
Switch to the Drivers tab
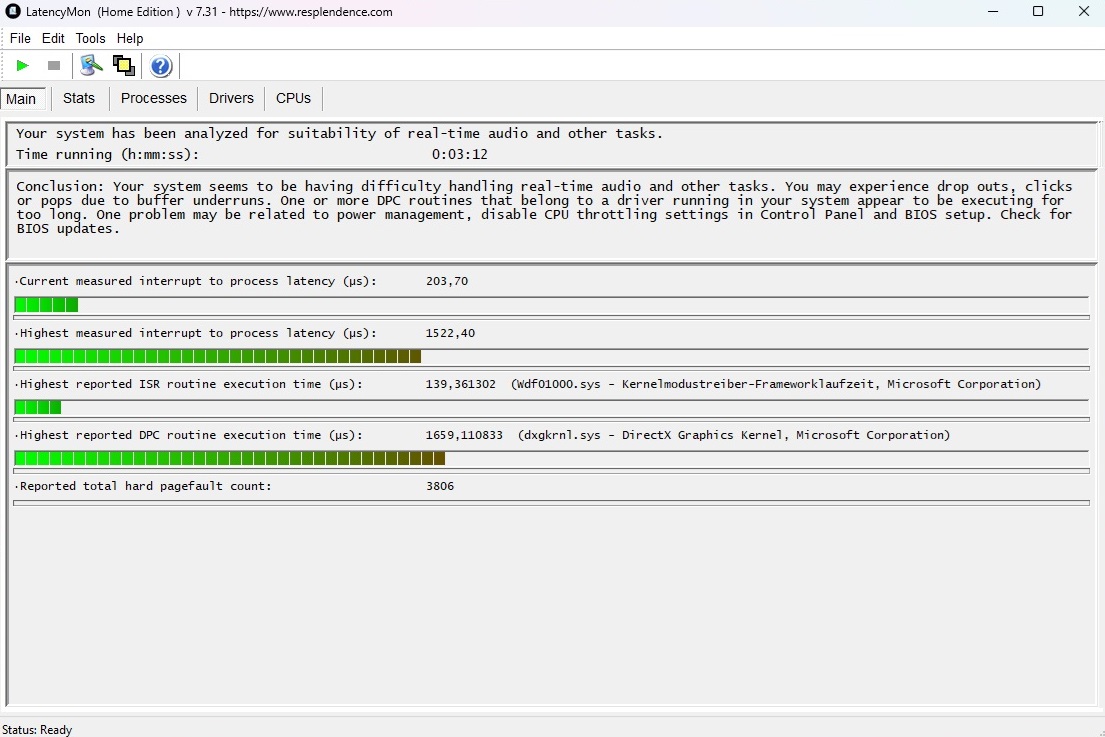pyautogui.click(x=231, y=98)
